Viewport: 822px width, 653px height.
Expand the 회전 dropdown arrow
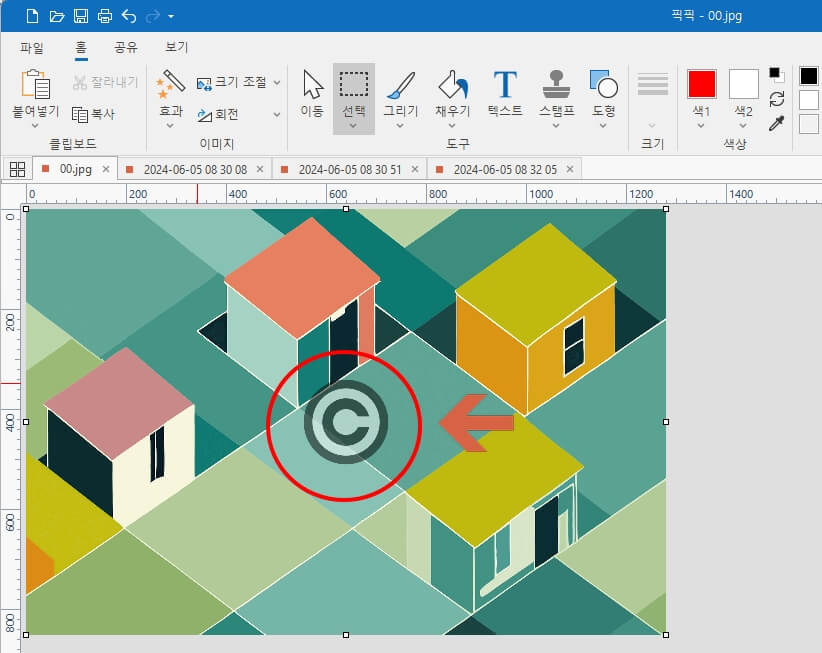[277, 114]
